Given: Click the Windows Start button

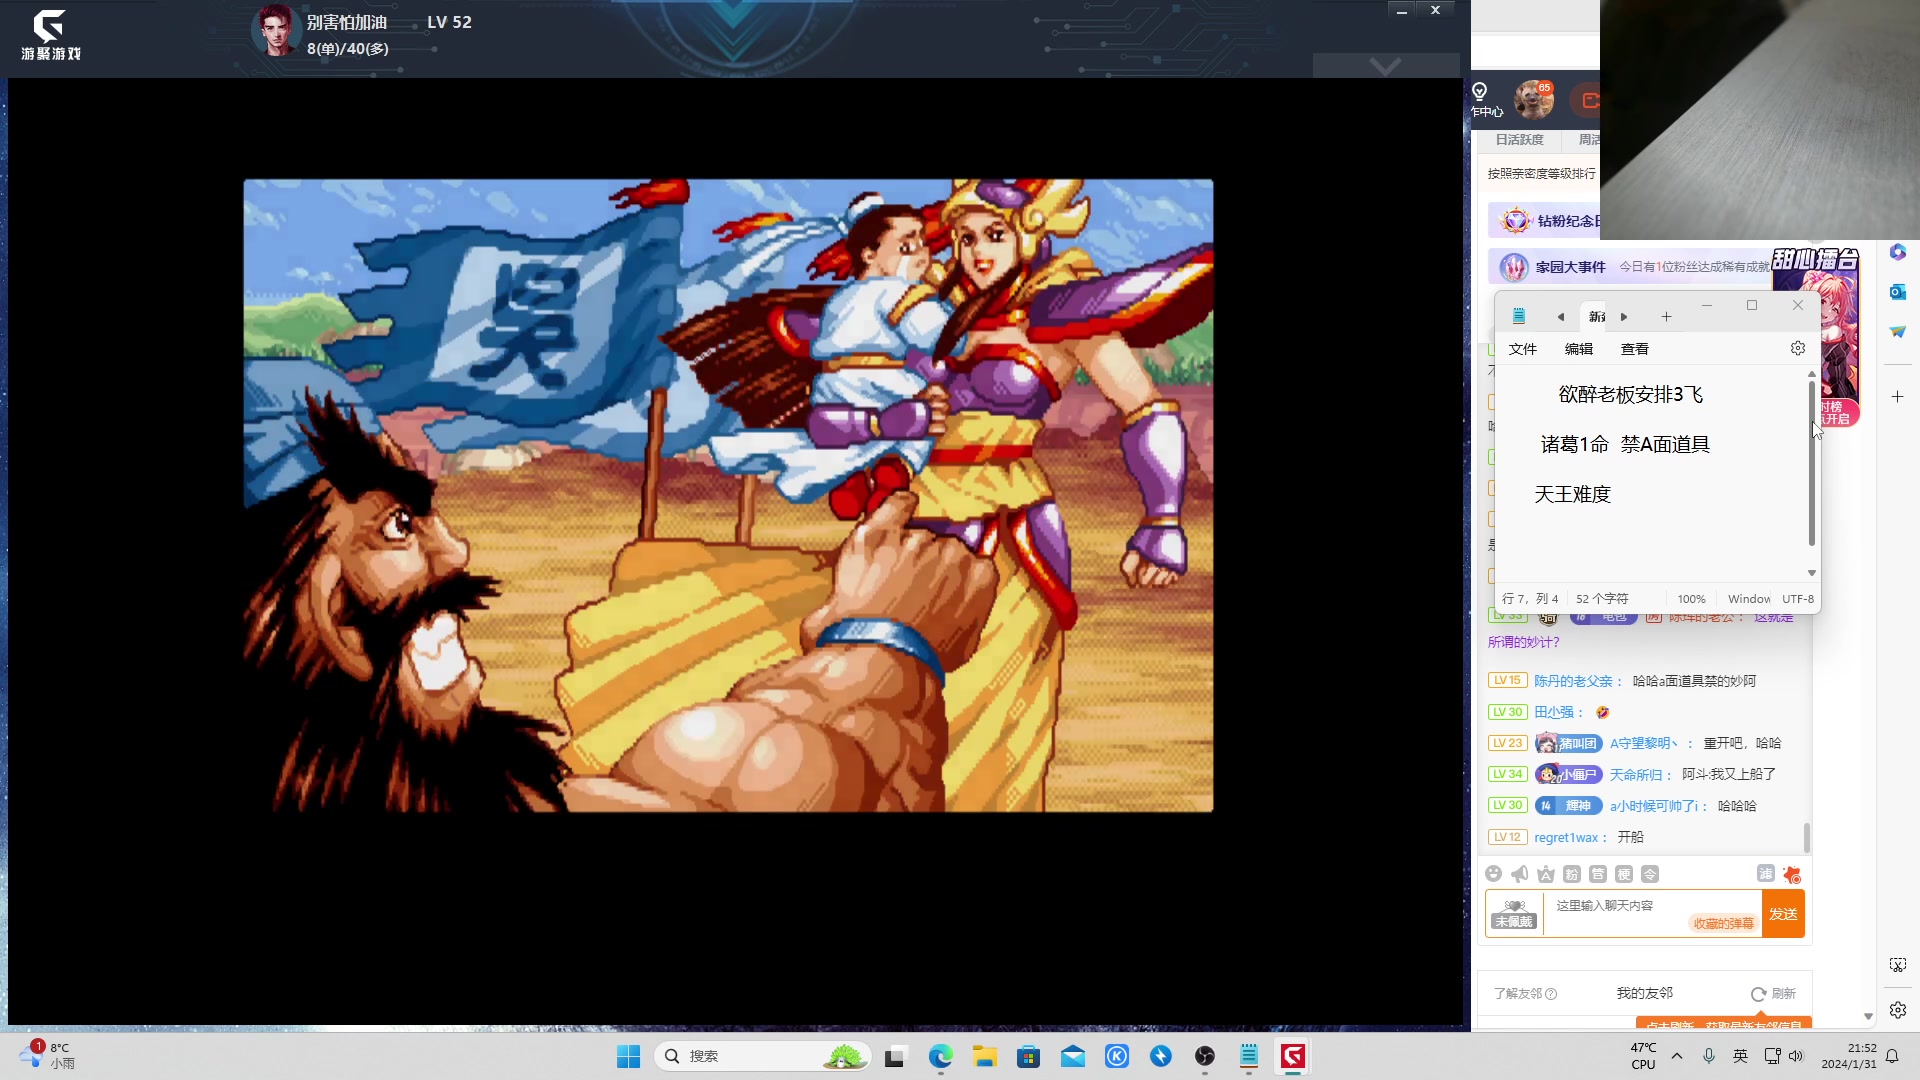Looking at the screenshot, I should (x=629, y=1056).
